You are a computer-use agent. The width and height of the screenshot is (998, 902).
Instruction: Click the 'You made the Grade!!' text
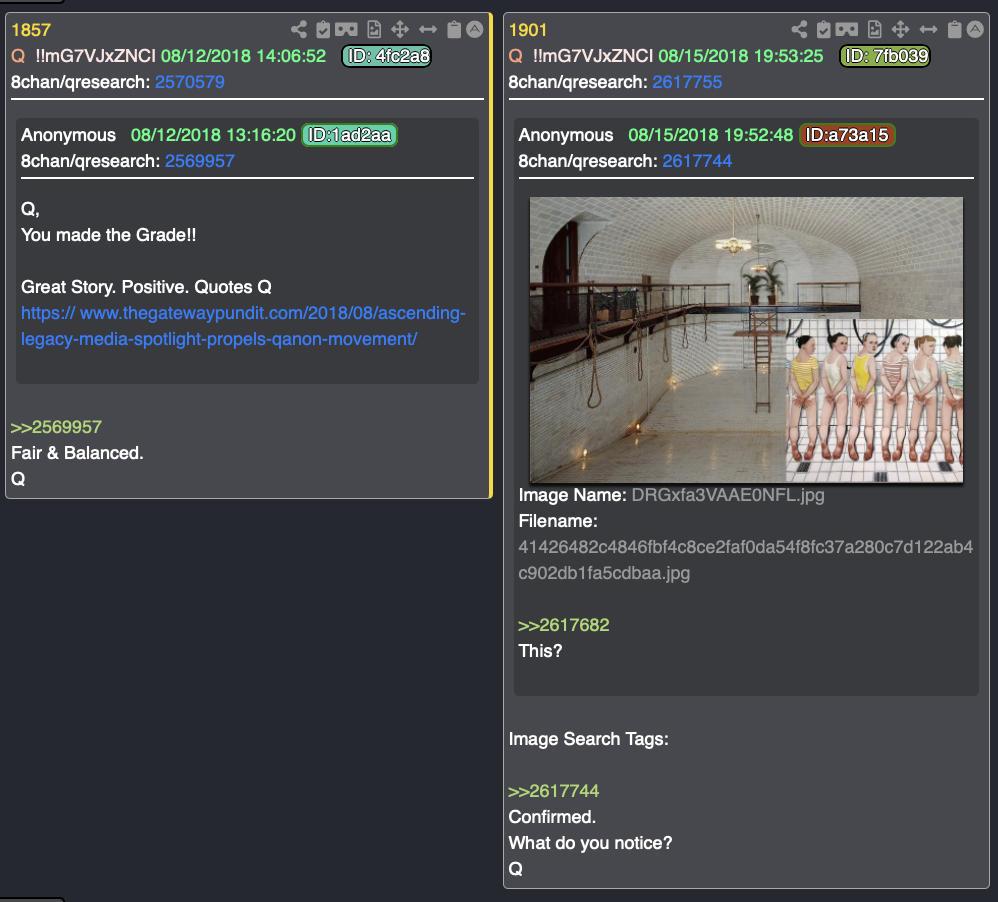109,236
